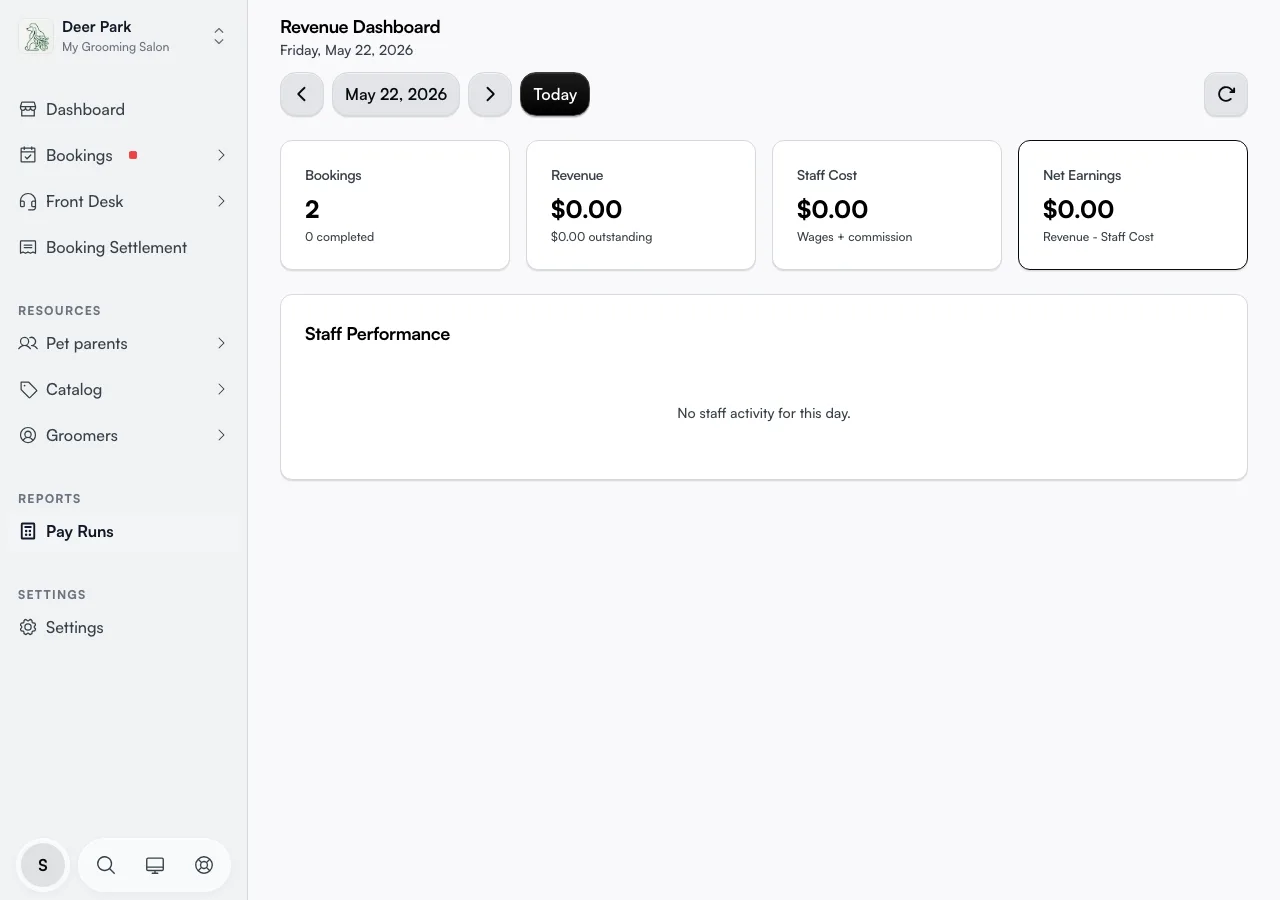This screenshot has width=1280, height=900.
Task: Expand the Bookings submenu chevron
Action: pos(221,155)
